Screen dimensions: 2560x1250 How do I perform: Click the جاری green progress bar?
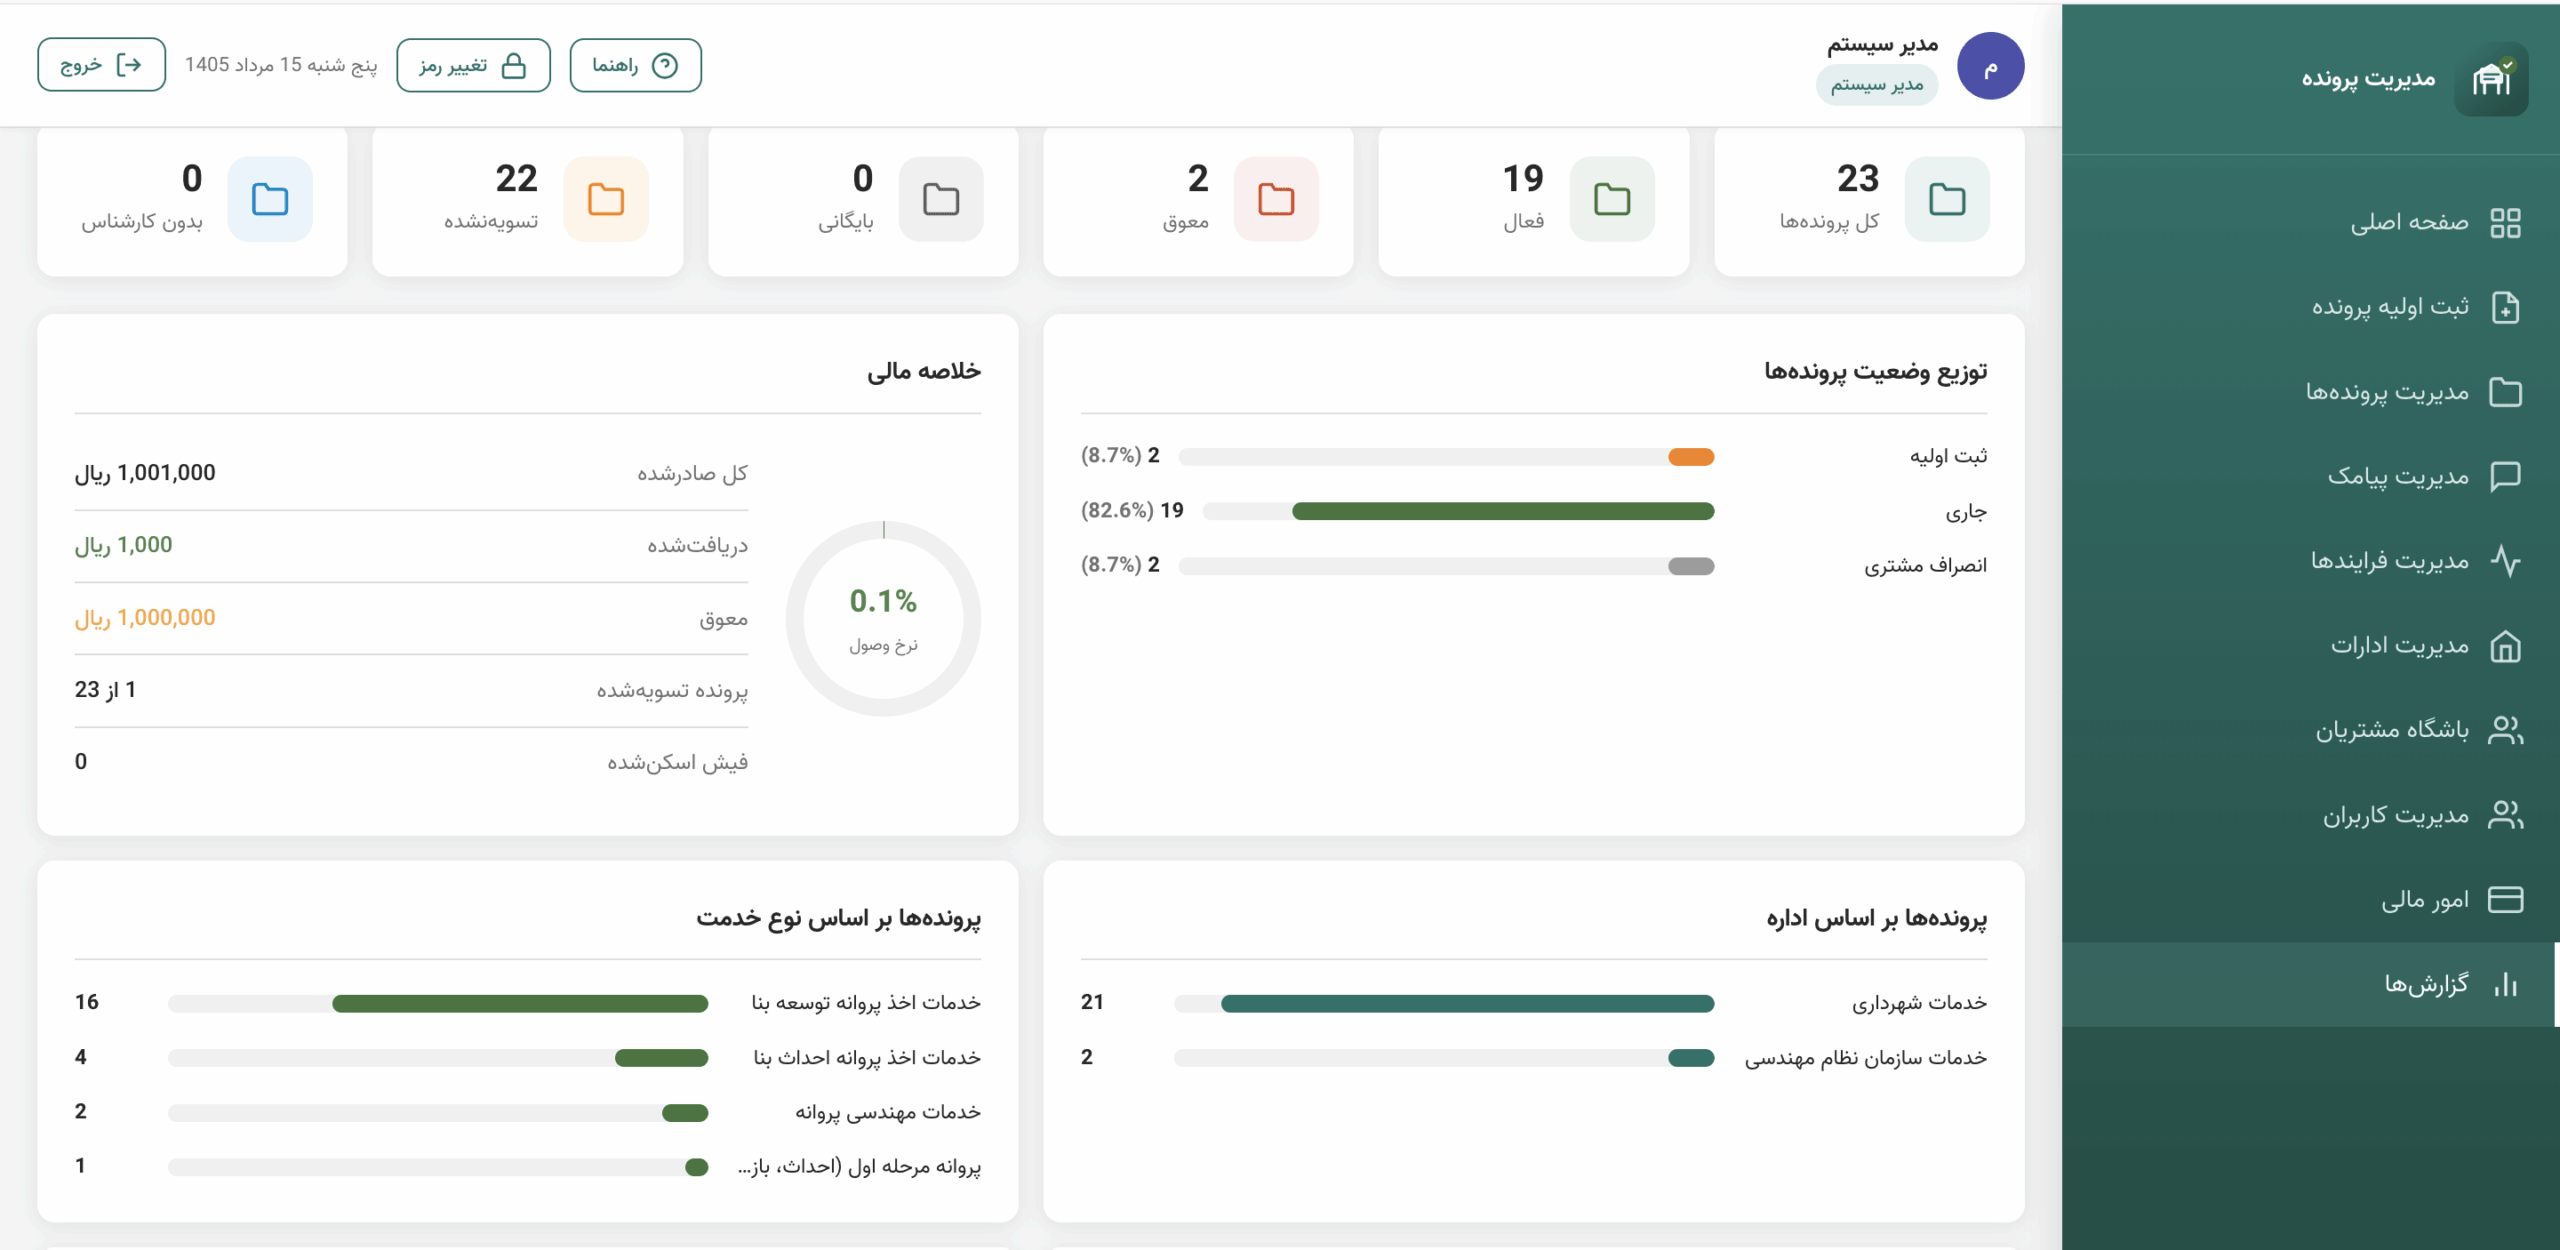tap(1503, 511)
